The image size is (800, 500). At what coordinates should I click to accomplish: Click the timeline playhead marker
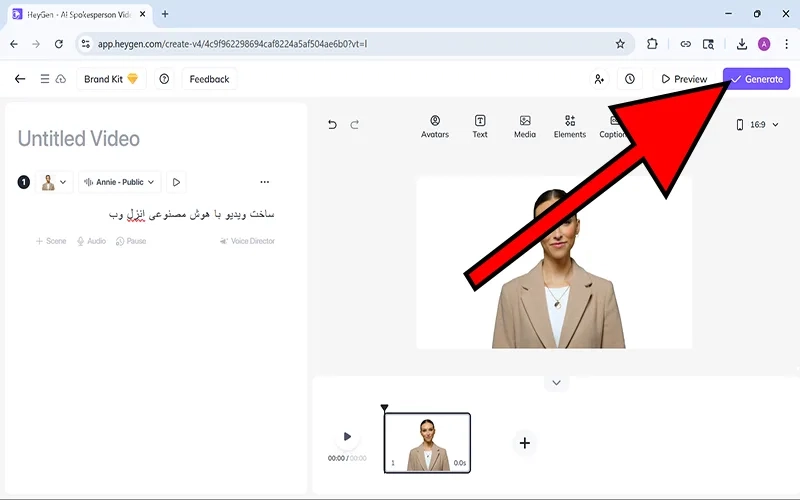pyautogui.click(x=384, y=408)
